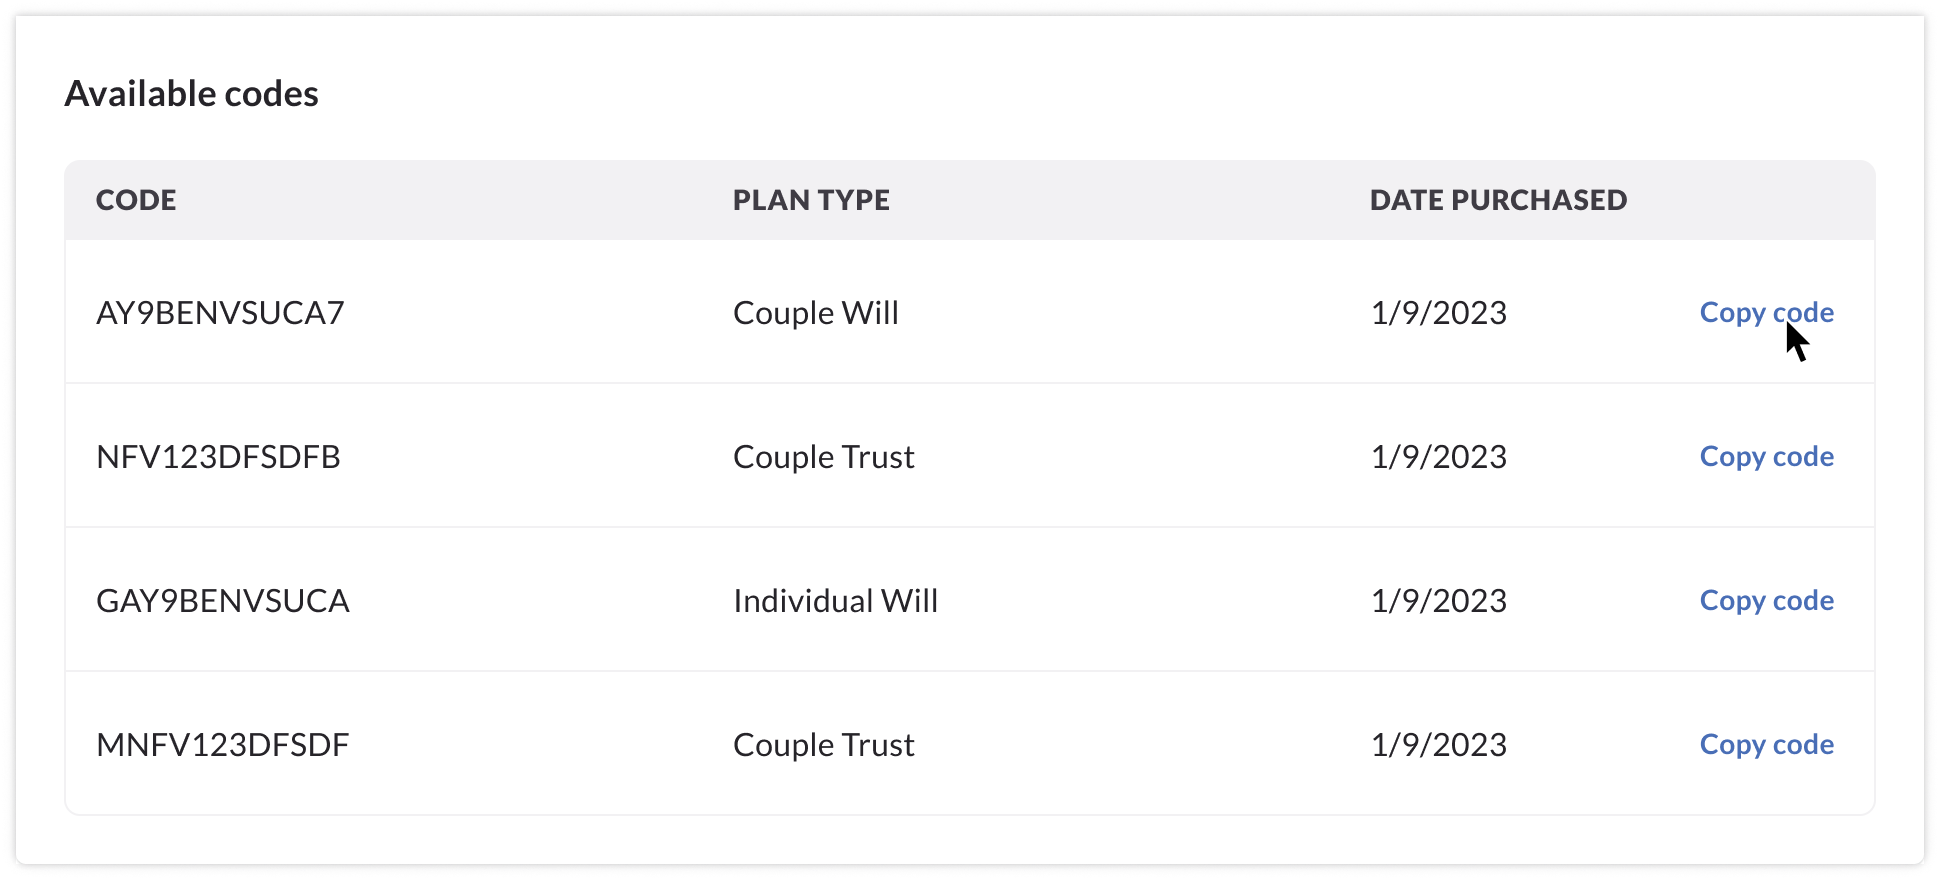The image size is (1940, 880).
Task: Click the code text MNFV123DFSDF
Action: tap(224, 744)
